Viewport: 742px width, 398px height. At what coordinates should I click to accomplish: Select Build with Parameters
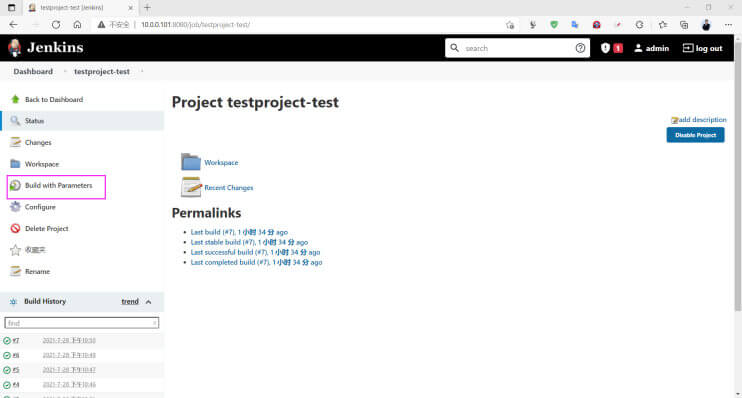(x=59, y=186)
